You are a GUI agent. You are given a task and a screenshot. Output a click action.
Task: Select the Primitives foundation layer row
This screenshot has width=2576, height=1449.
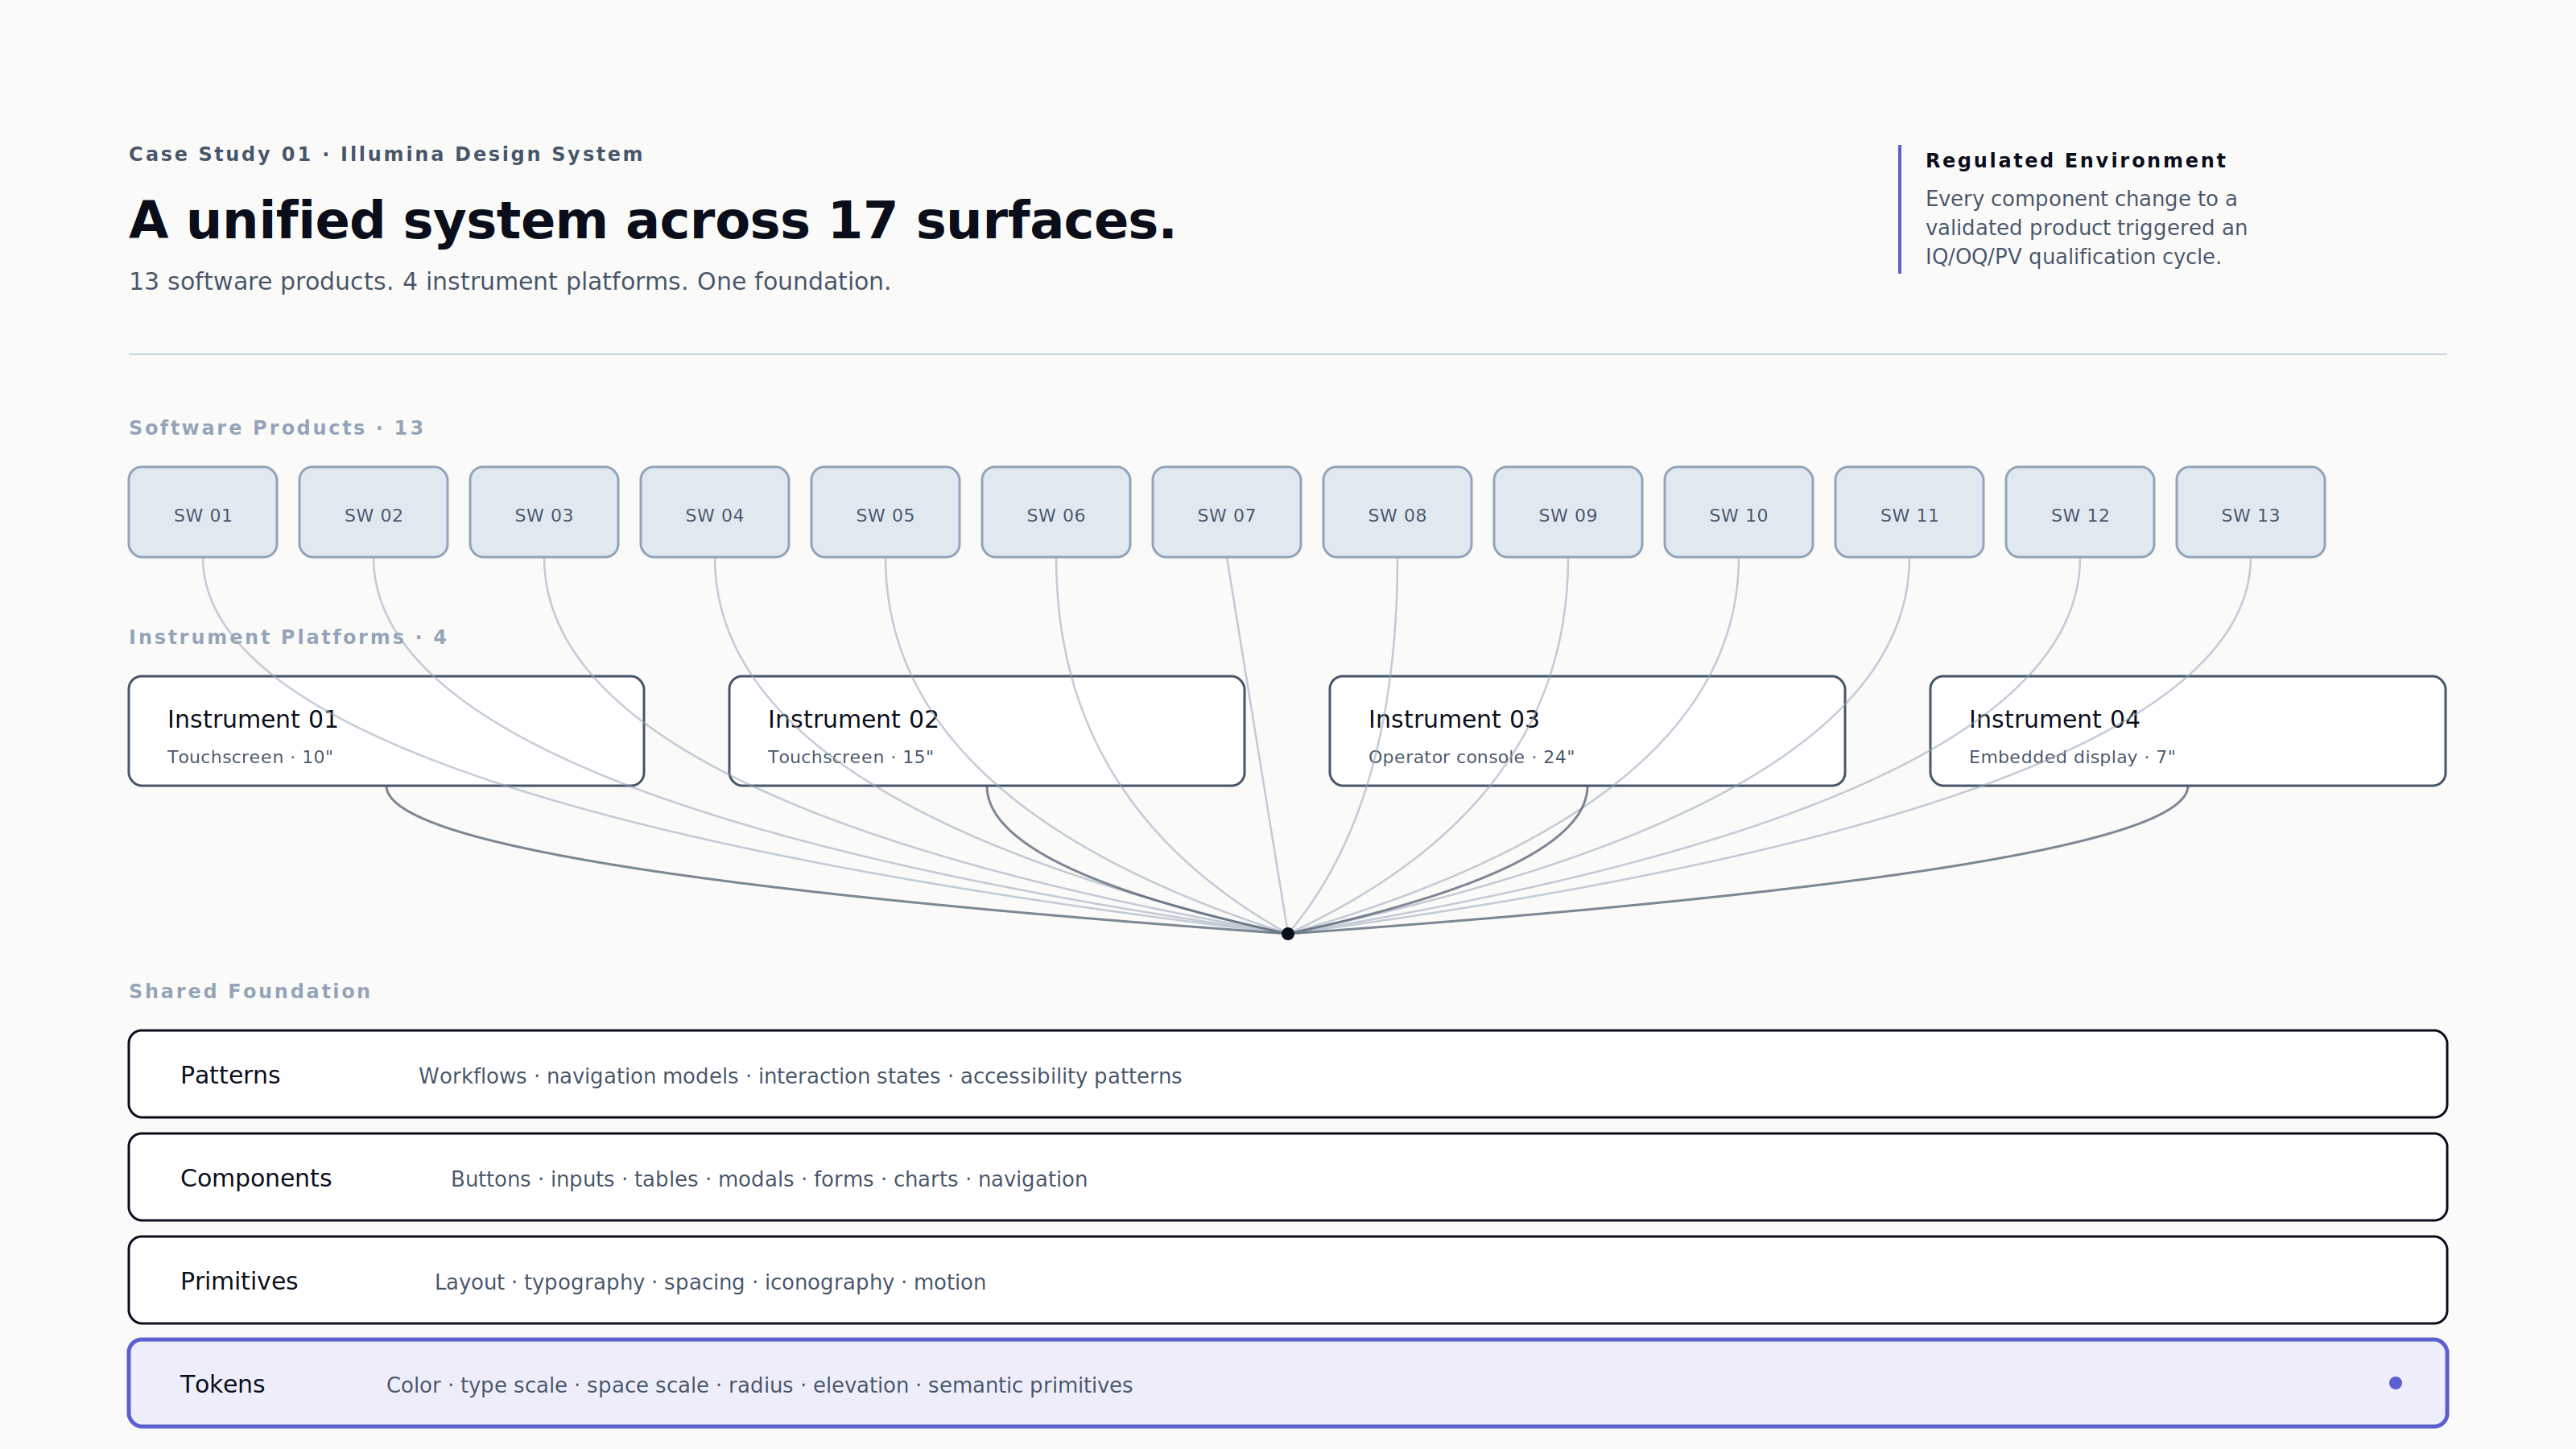pyautogui.click(x=1288, y=1280)
